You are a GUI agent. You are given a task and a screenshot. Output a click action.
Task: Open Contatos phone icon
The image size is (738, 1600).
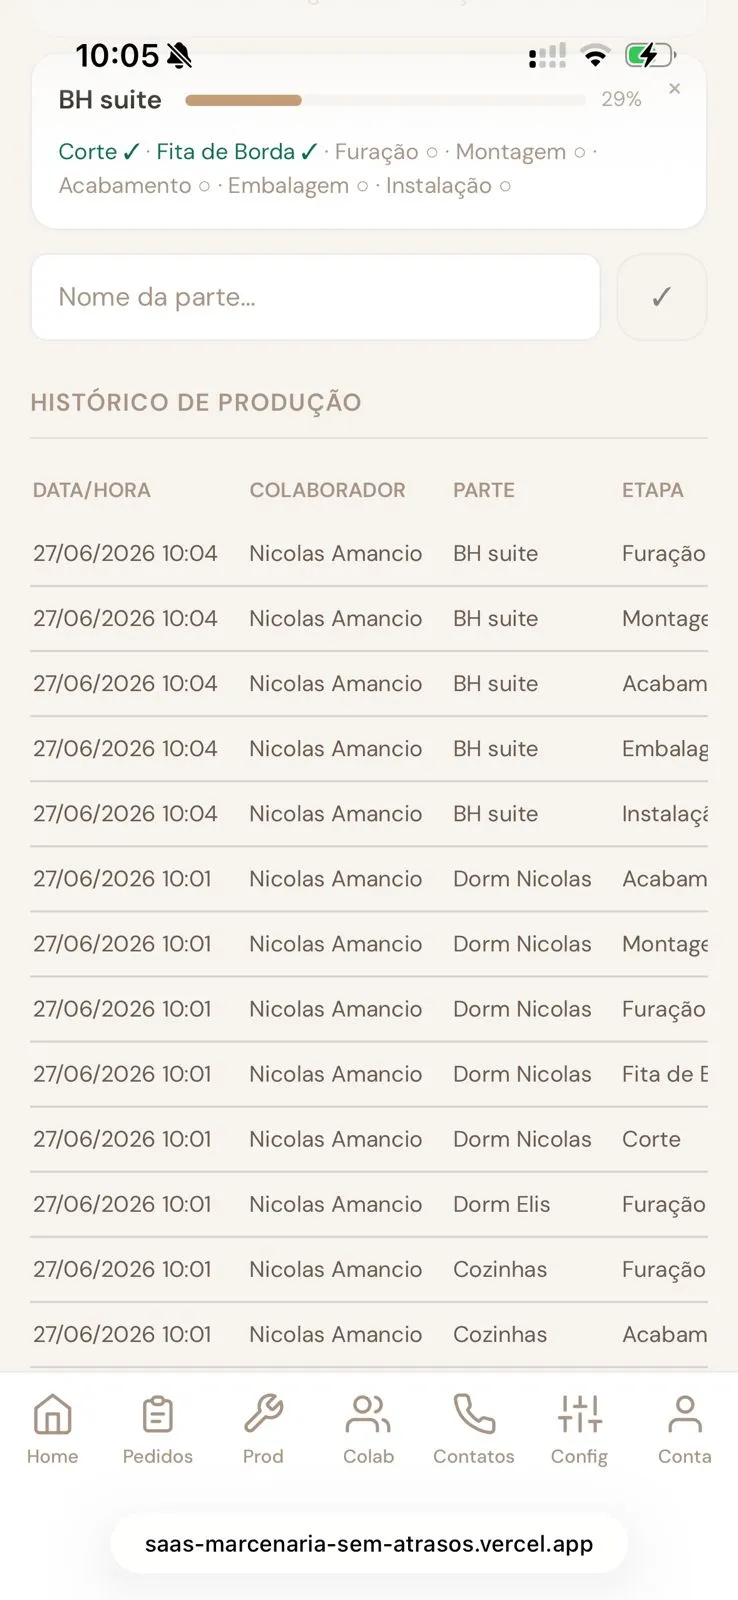coord(474,1414)
